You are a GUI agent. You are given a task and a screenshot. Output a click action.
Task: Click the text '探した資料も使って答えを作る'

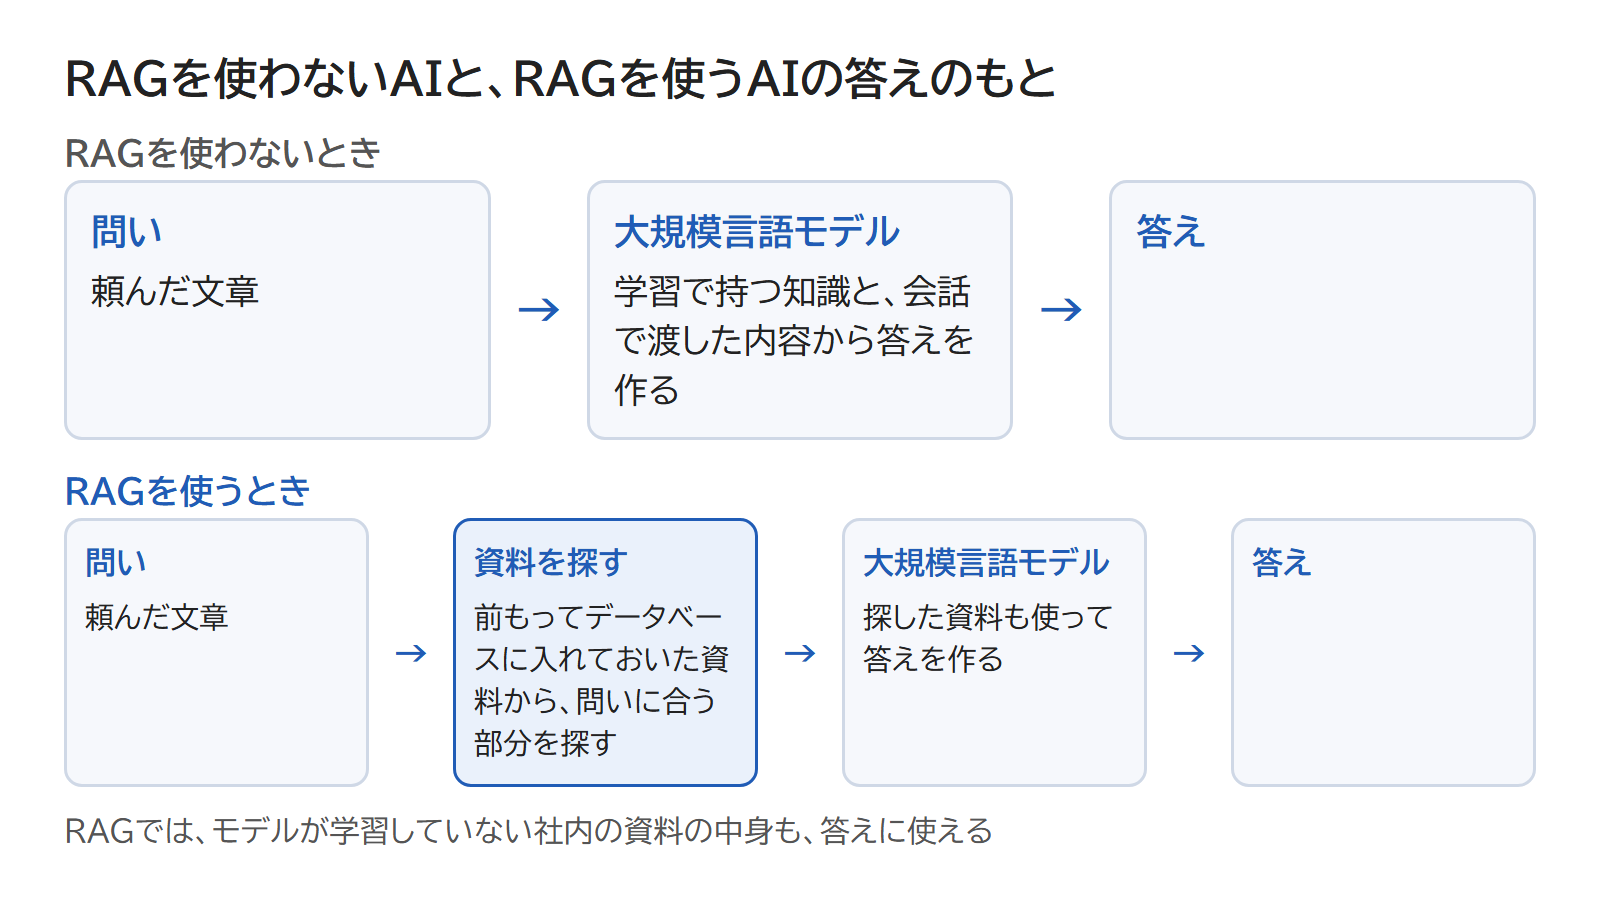click(988, 638)
